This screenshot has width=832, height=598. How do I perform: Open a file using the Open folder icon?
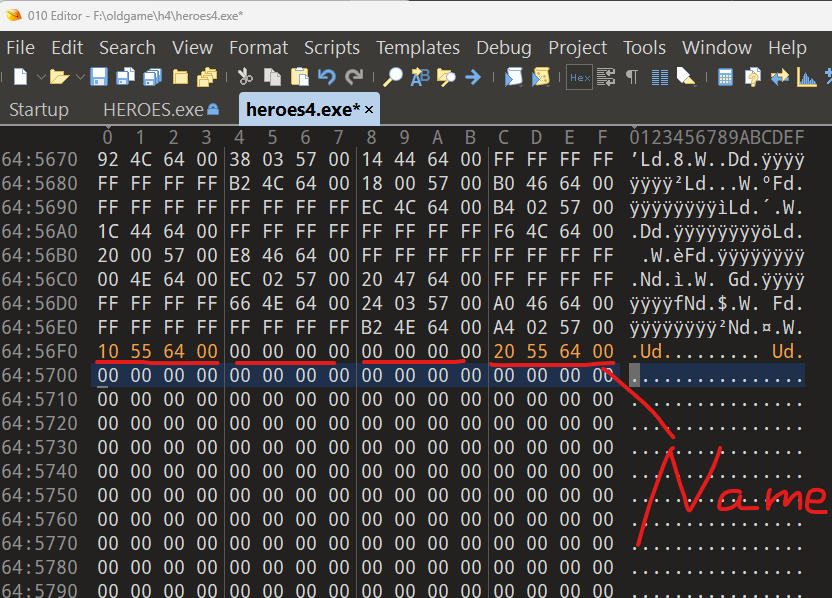coord(59,77)
